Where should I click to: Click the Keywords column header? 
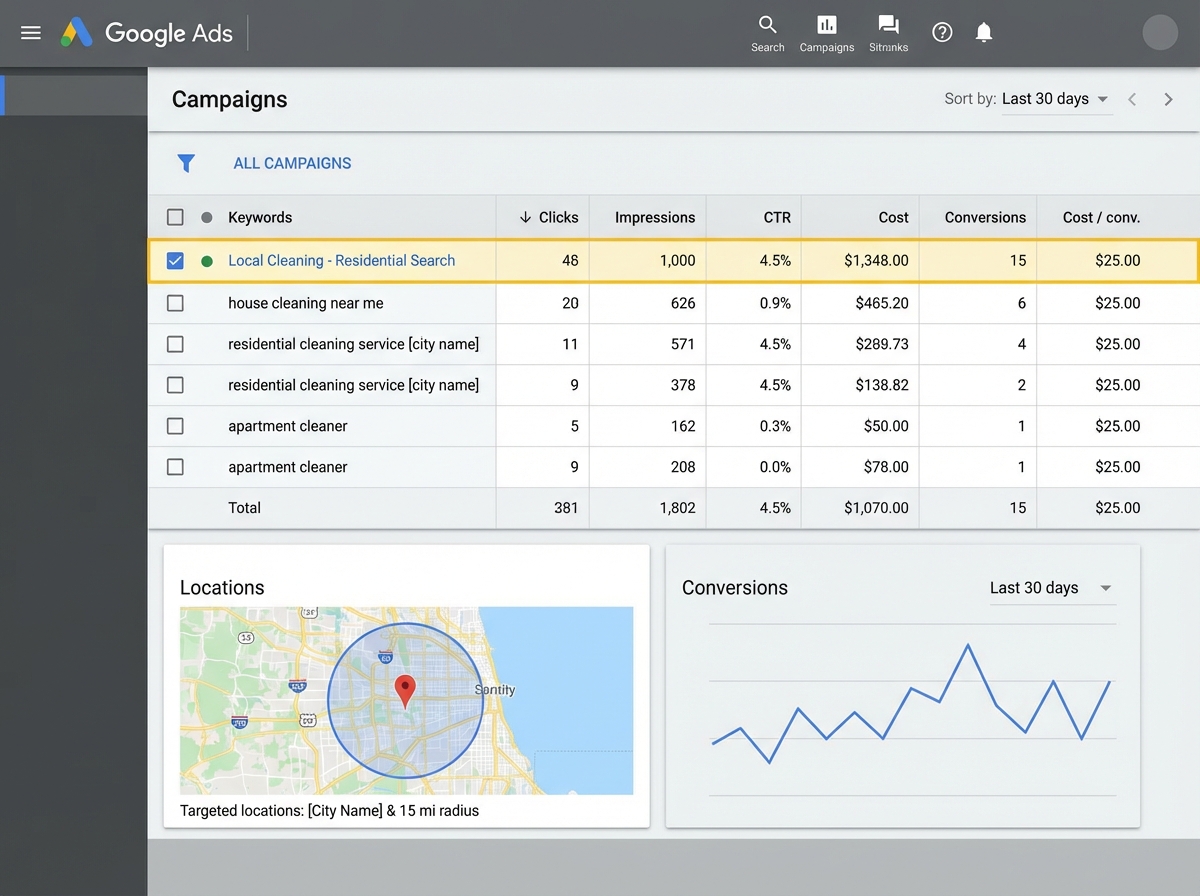[x=259, y=216]
